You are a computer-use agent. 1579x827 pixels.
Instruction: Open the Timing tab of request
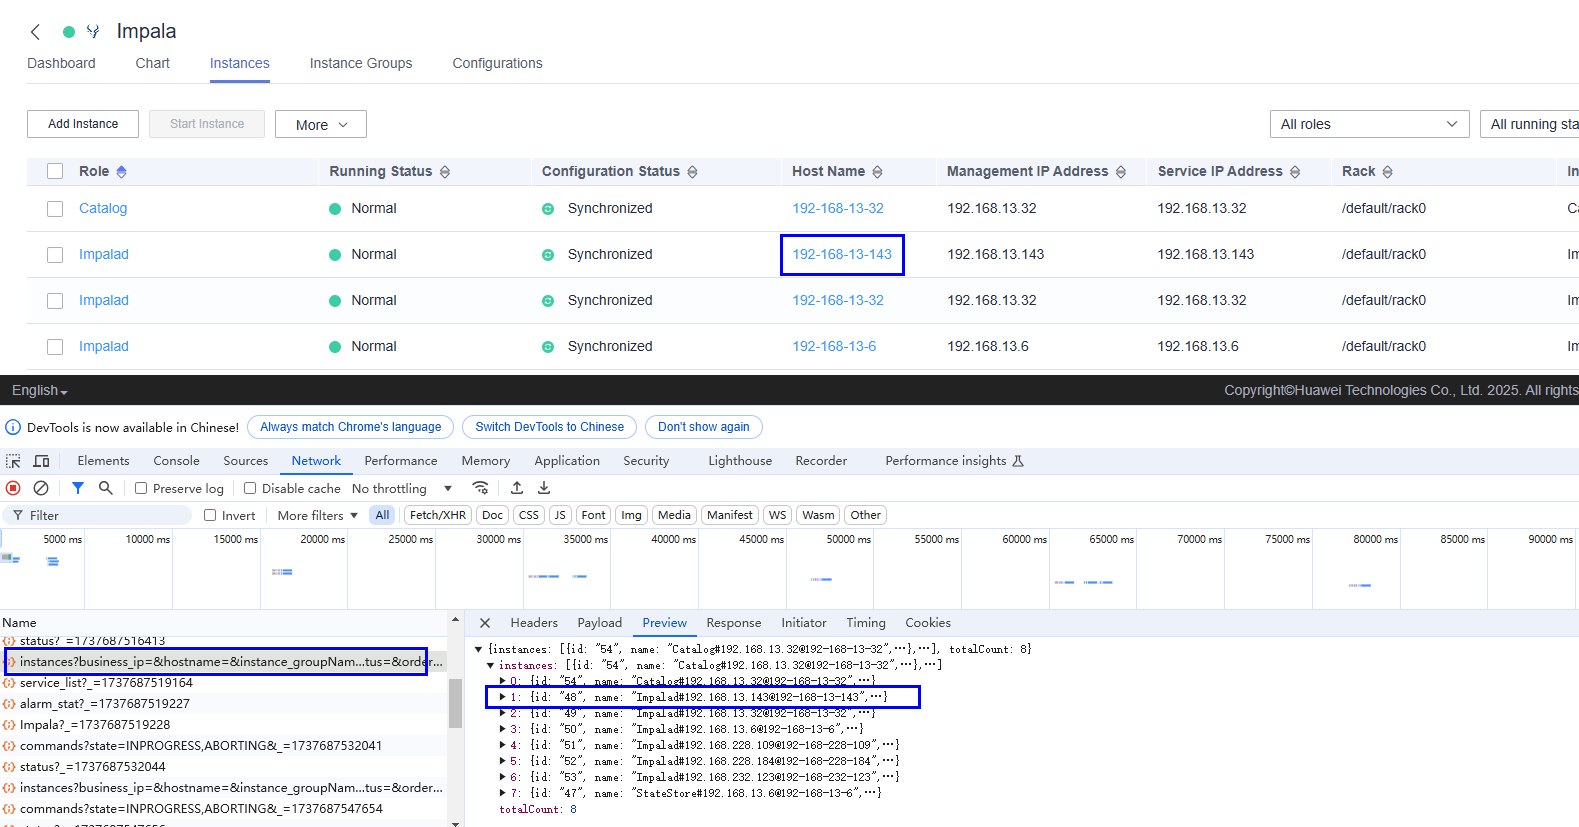(866, 623)
